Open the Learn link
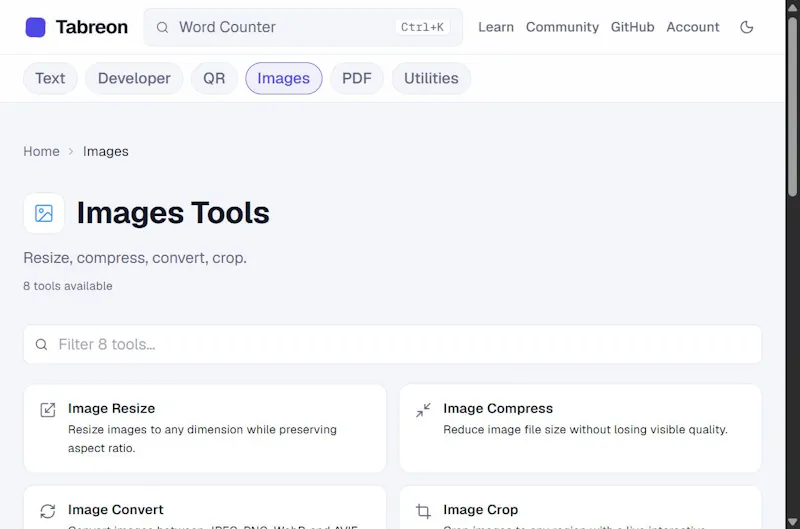This screenshot has width=800, height=529. pyautogui.click(x=495, y=27)
